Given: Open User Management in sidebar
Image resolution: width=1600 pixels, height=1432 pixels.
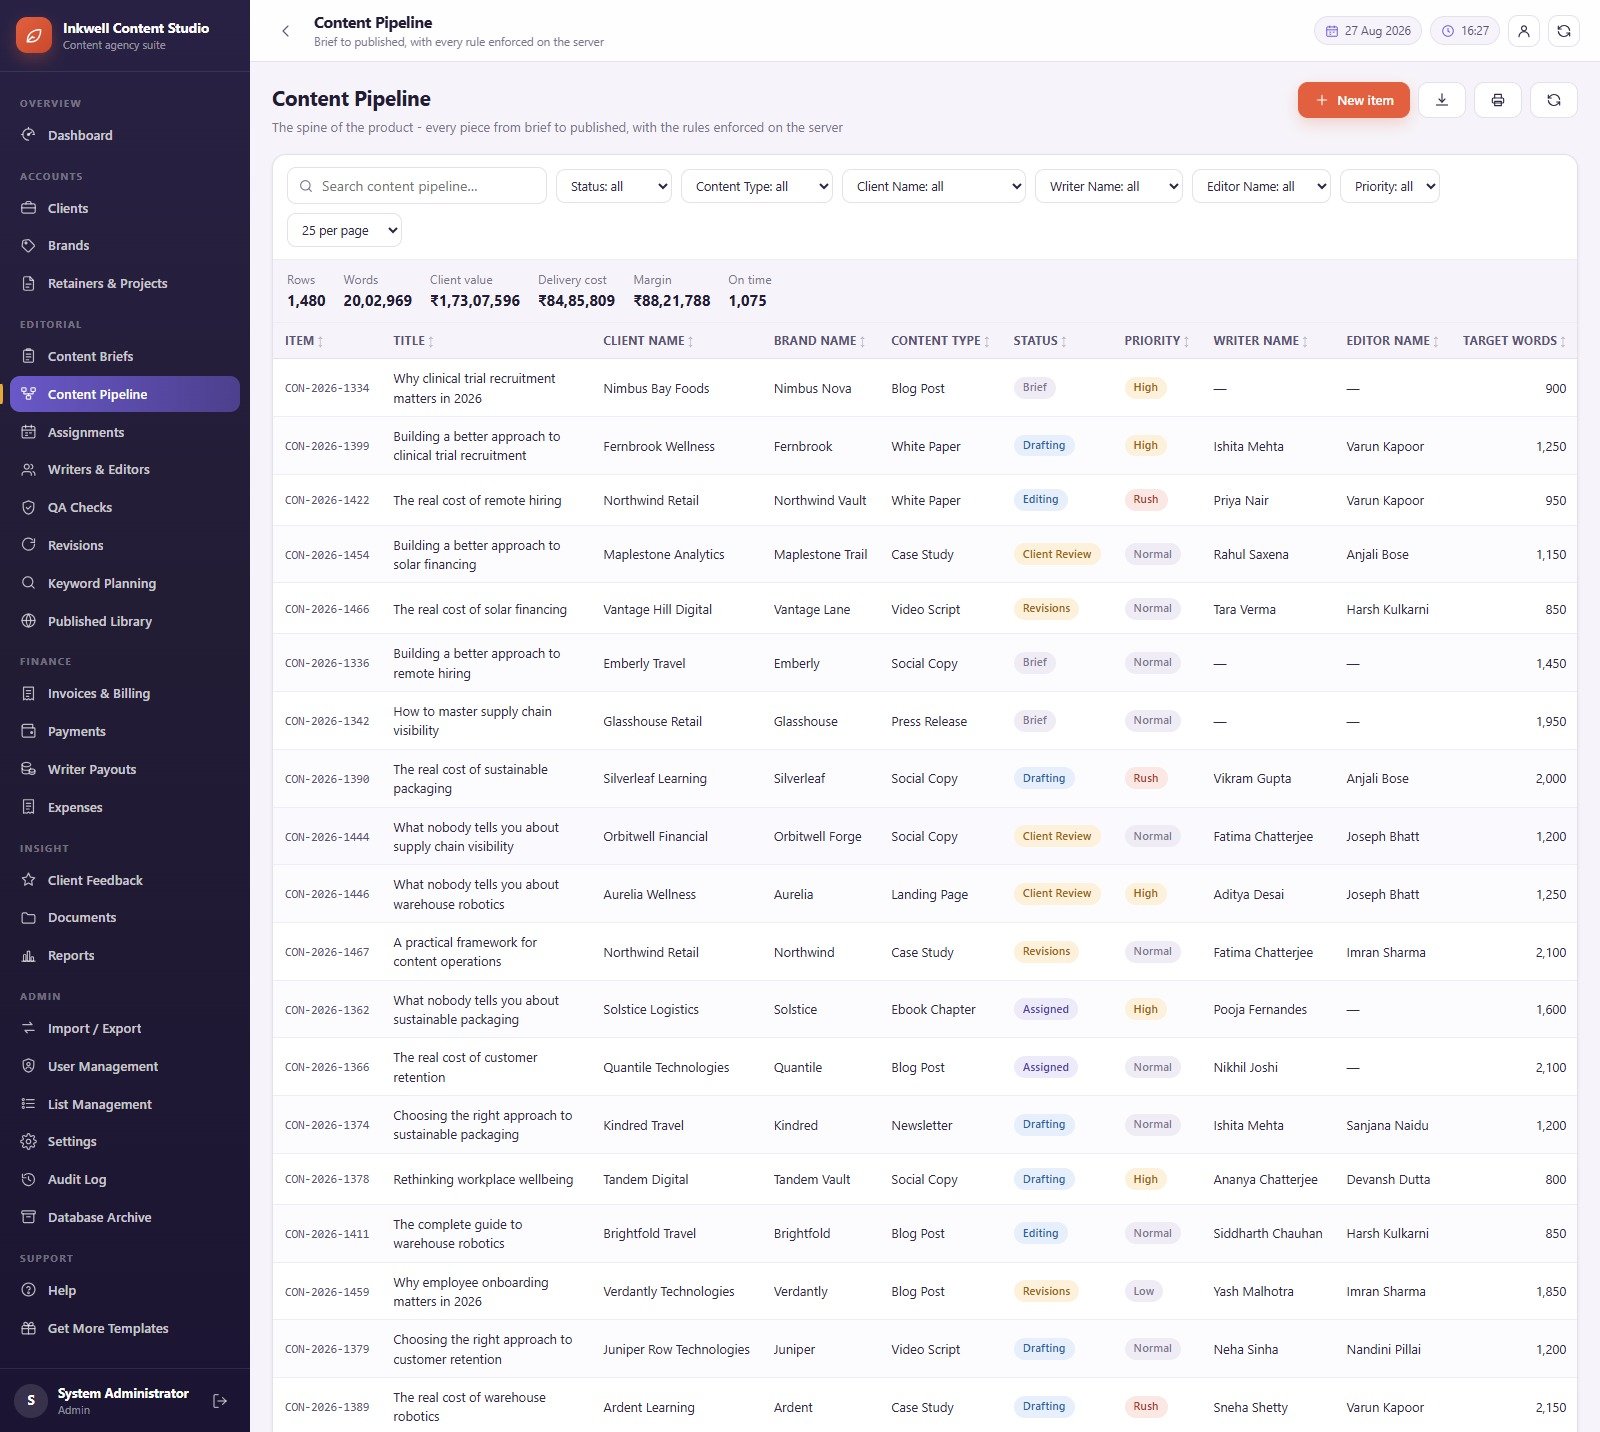Looking at the screenshot, I should pyautogui.click(x=125, y=1066).
